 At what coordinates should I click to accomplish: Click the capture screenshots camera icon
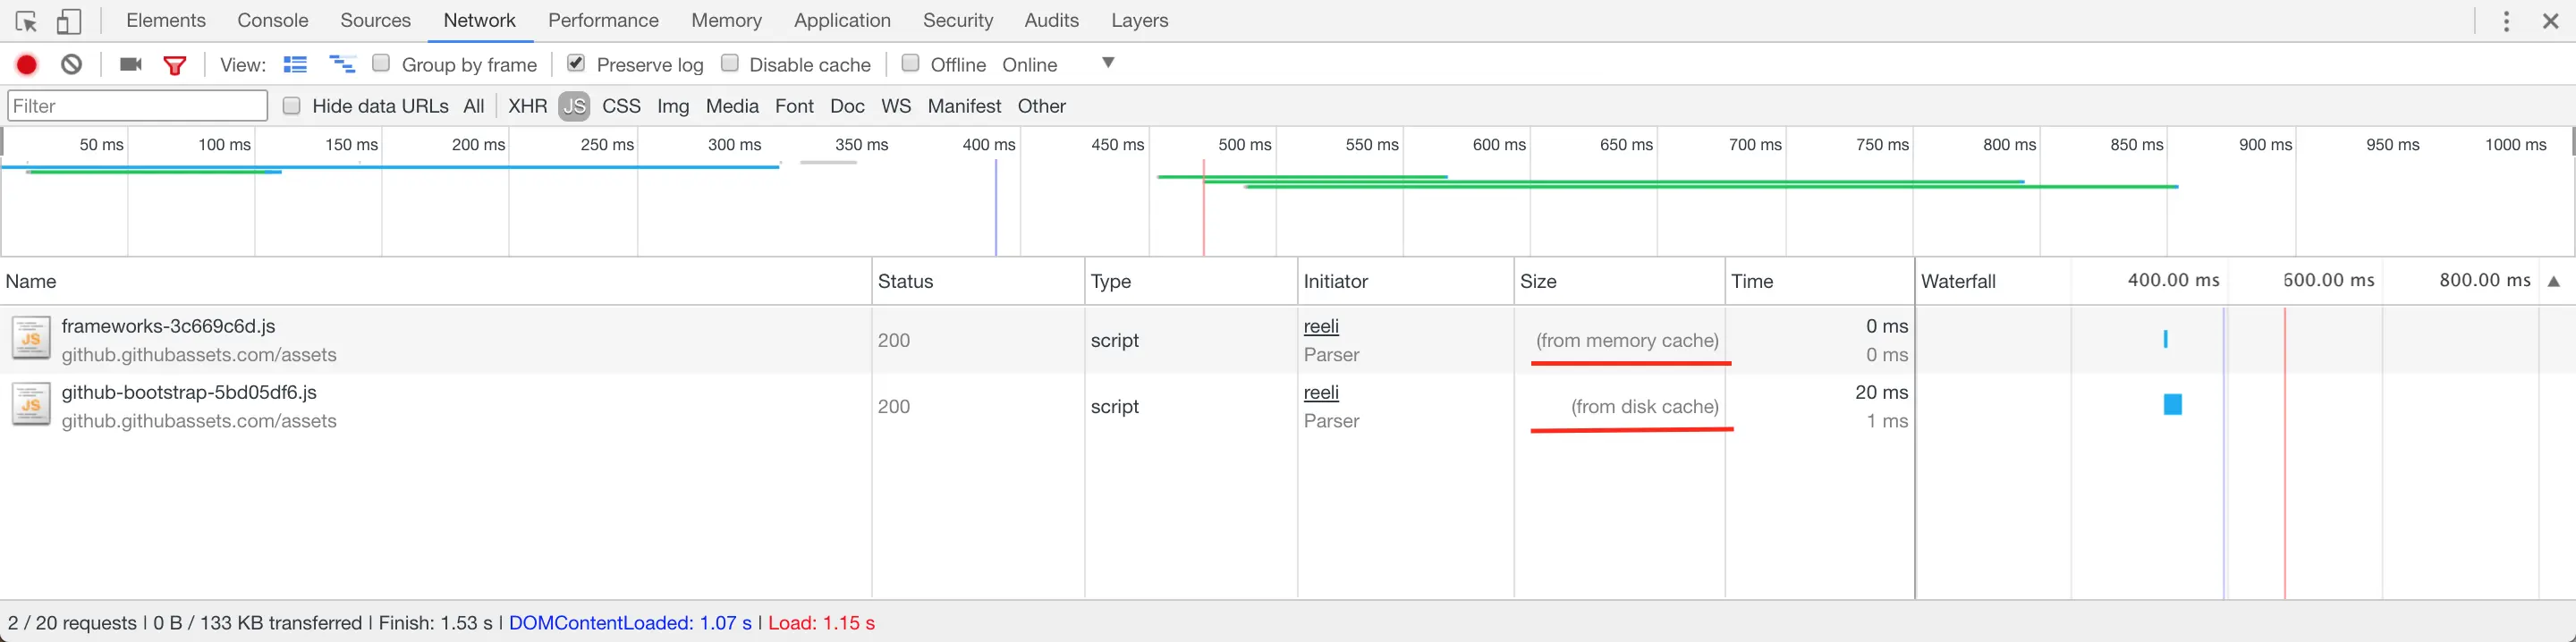coord(130,65)
